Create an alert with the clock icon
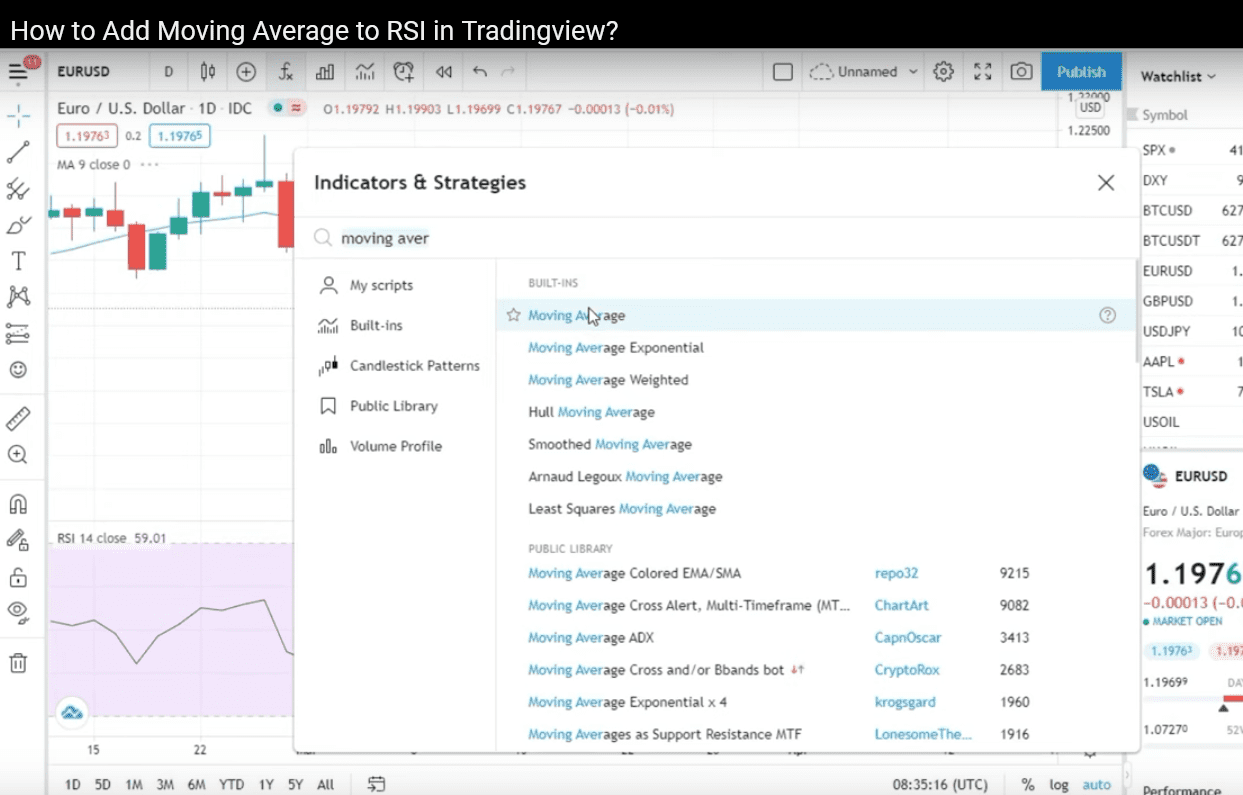Screen dimensions: 1243x795 404,72
